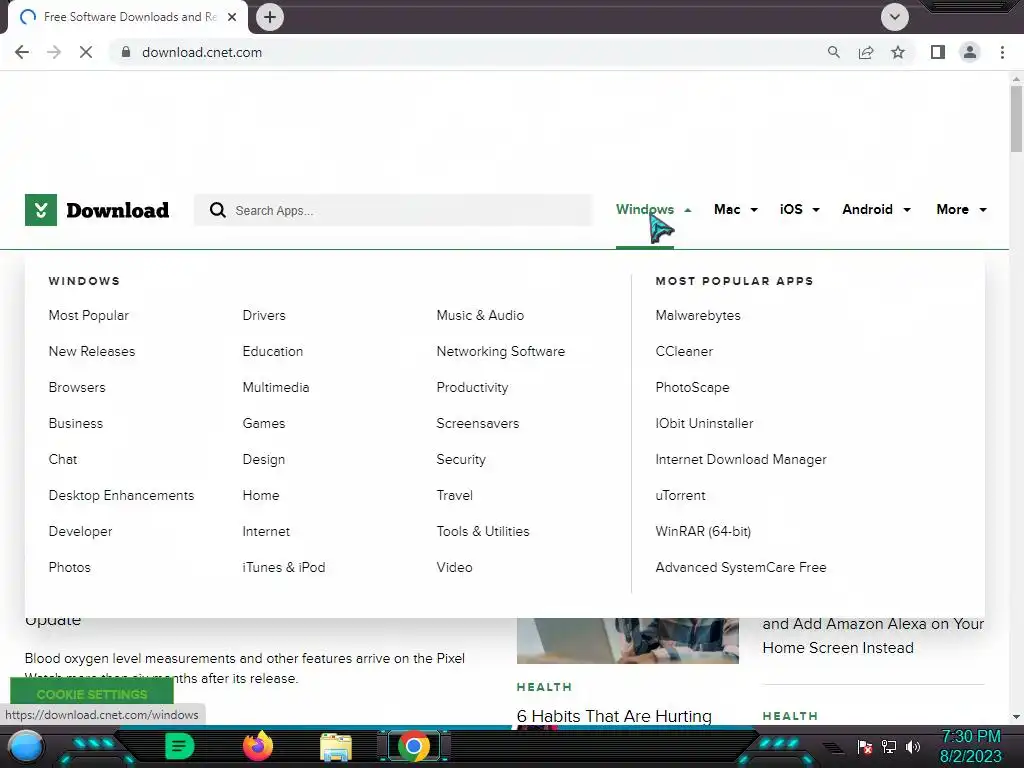Open a new tab with plus button
Screen dimensions: 1024x768
coord(270,17)
